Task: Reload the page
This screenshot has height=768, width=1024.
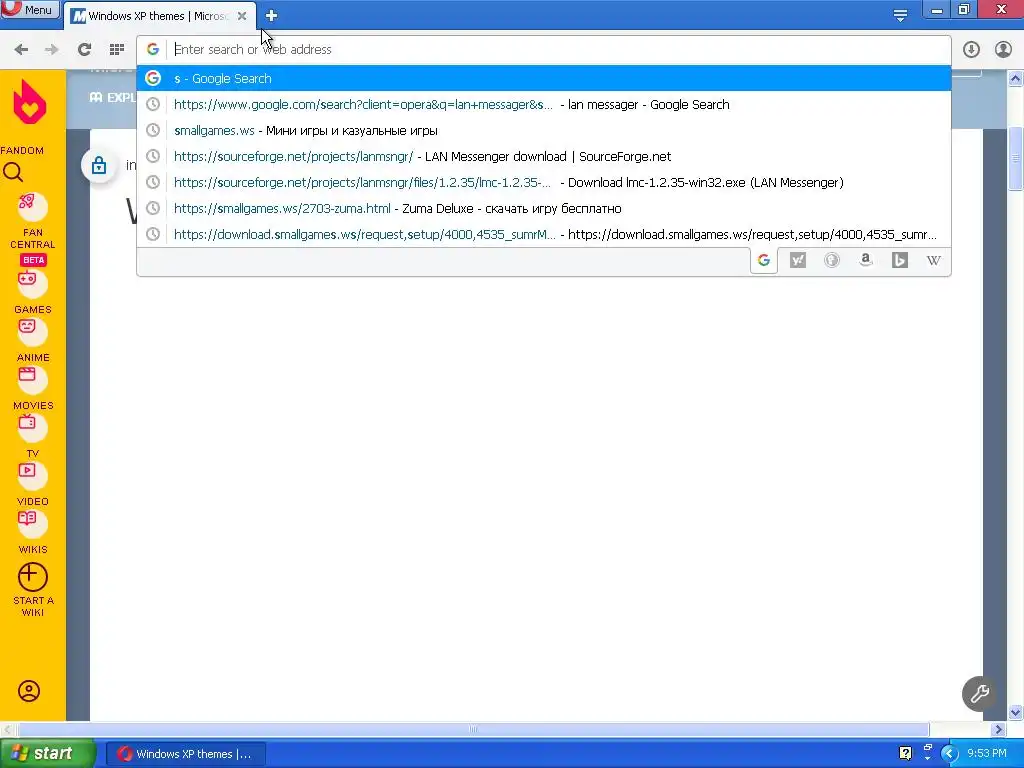Action: pos(84,50)
